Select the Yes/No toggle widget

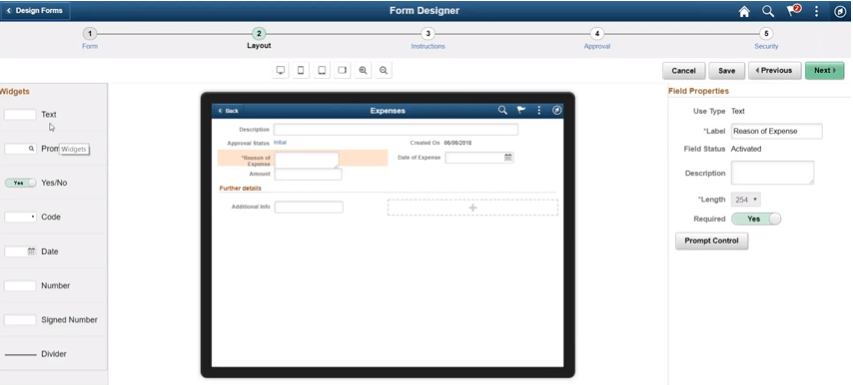pos(20,183)
